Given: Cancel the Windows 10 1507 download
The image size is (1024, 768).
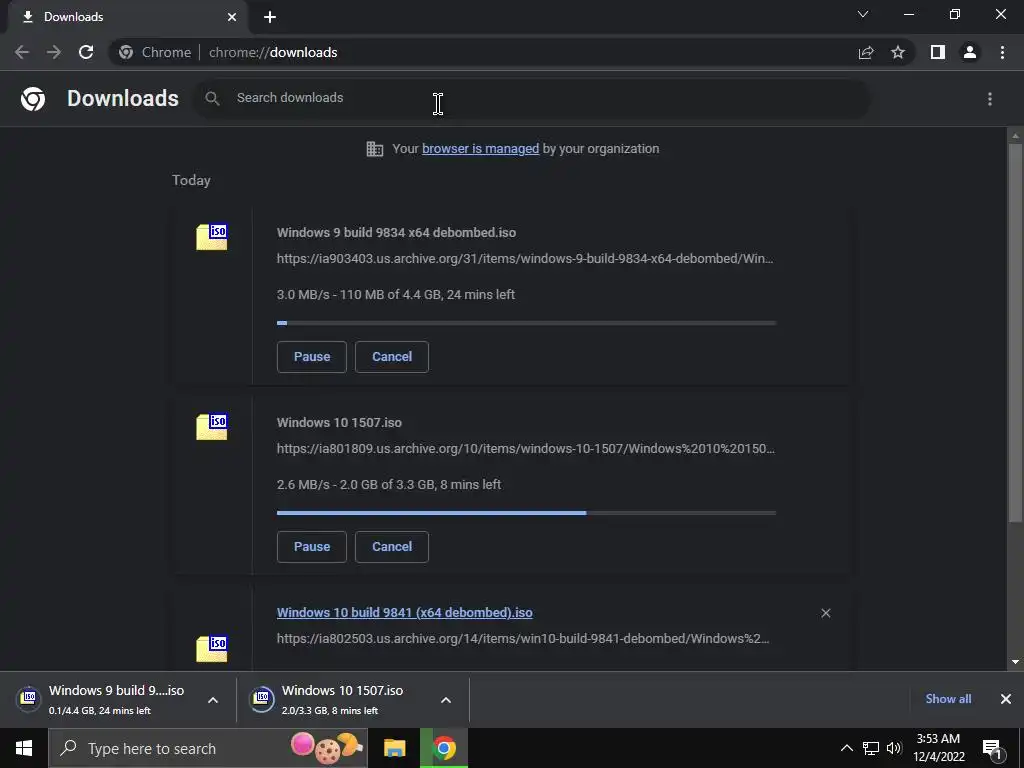Looking at the screenshot, I should (392, 547).
